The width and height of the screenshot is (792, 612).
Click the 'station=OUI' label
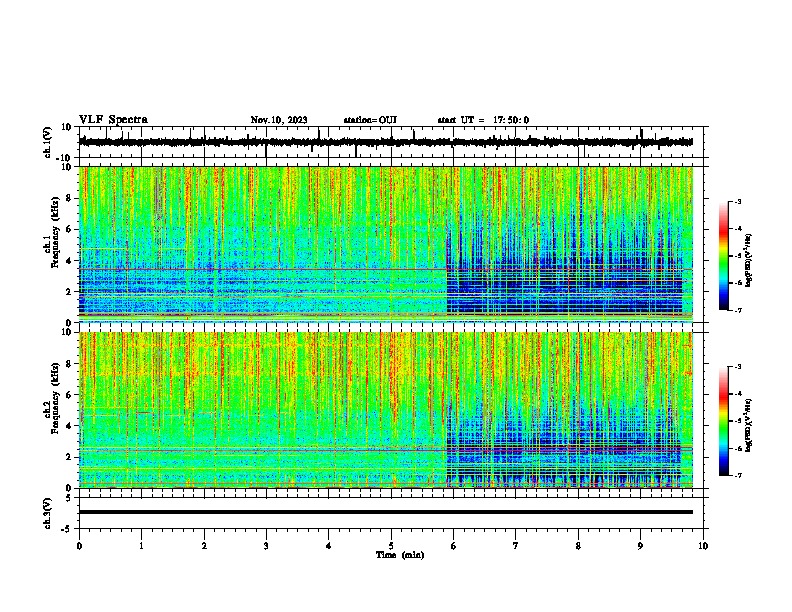coord(370,120)
